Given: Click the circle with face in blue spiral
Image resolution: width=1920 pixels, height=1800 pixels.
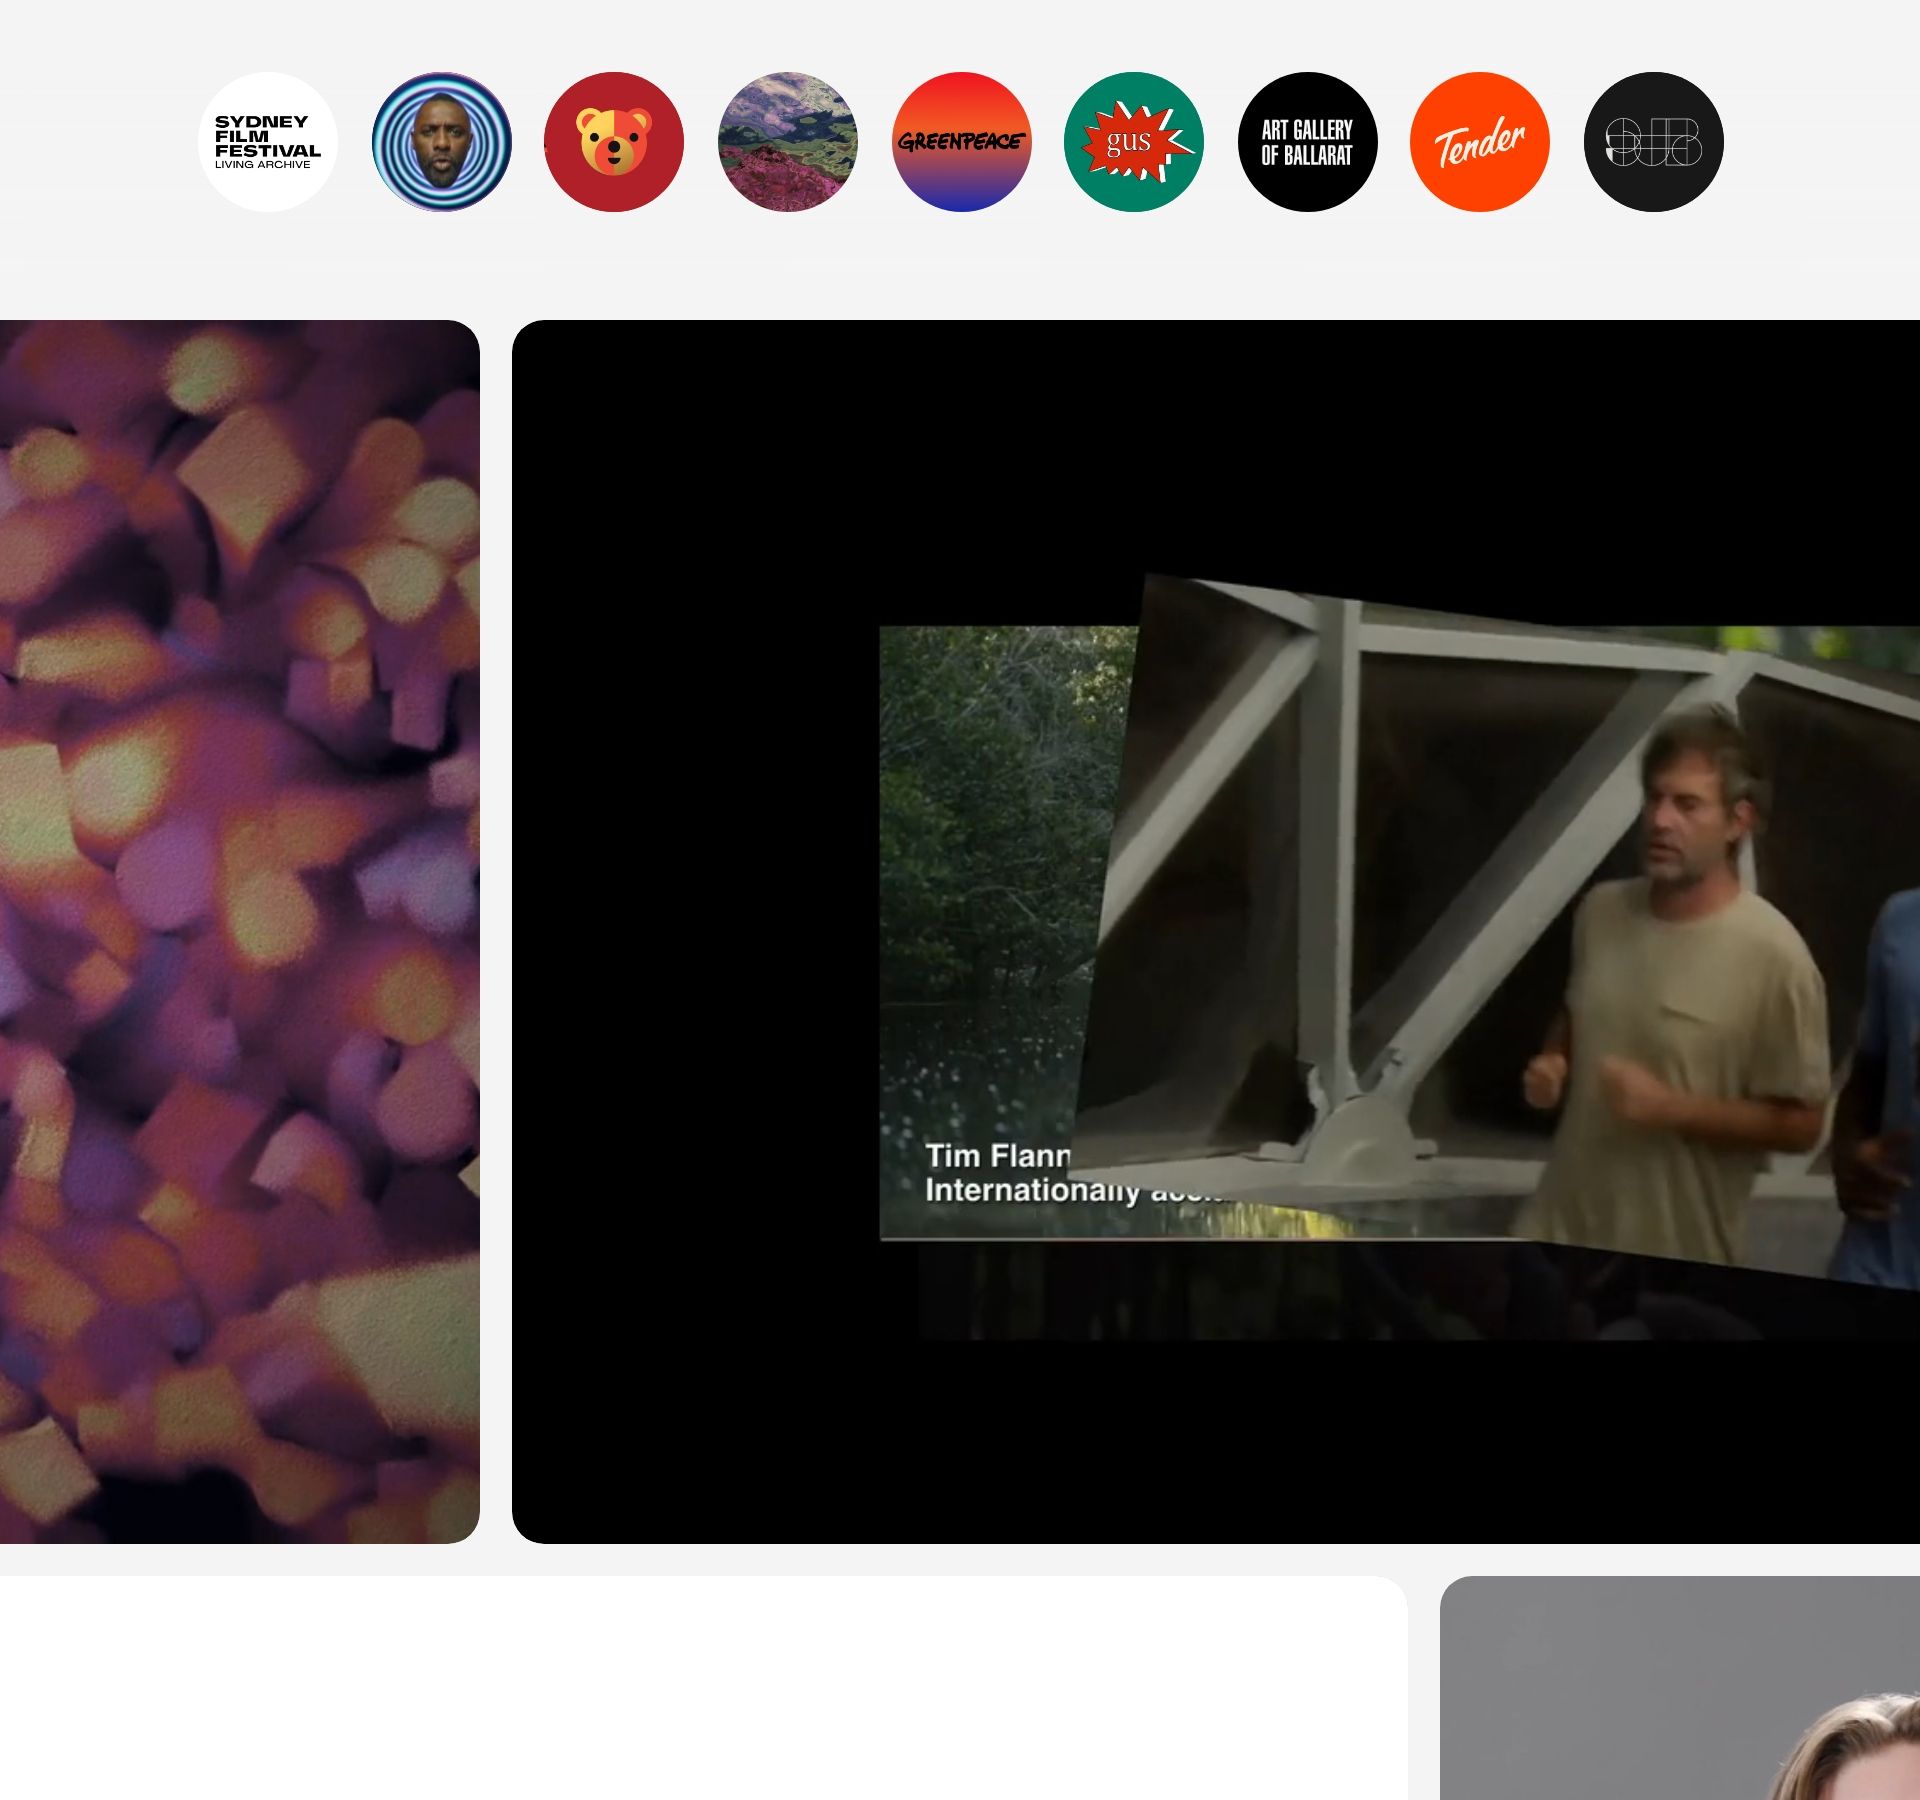Looking at the screenshot, I should (441, 142).
